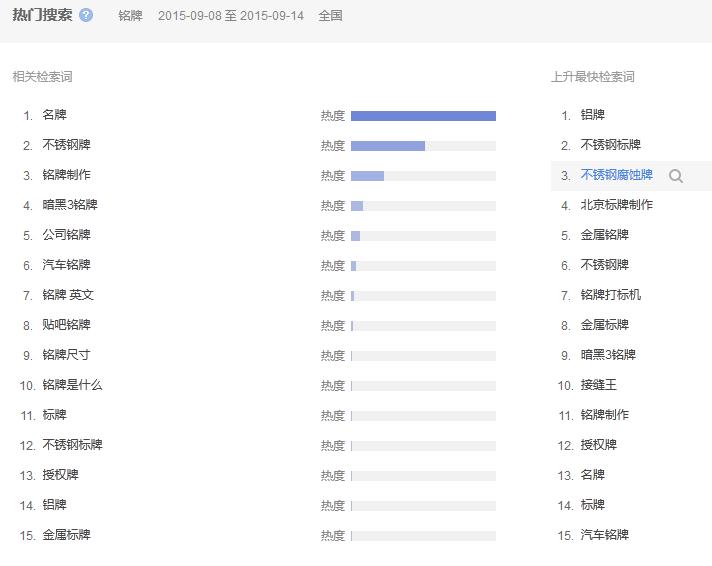The image size is (712, 566).
Task: Click the 全国 region selector
Action: coord(330,16)
